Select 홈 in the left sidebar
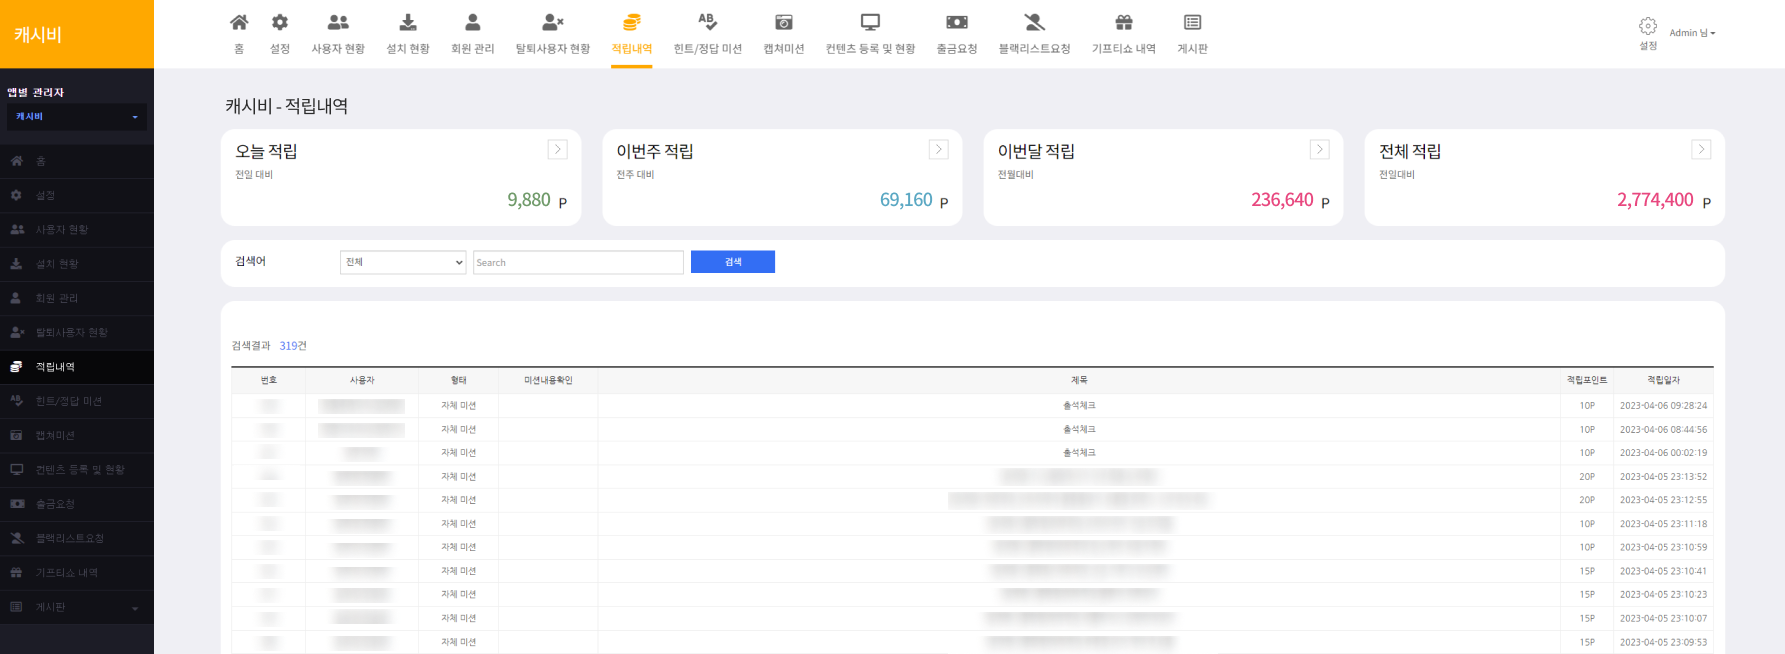This screenshot has height=654, width=1785. click(x=77, y=161)
